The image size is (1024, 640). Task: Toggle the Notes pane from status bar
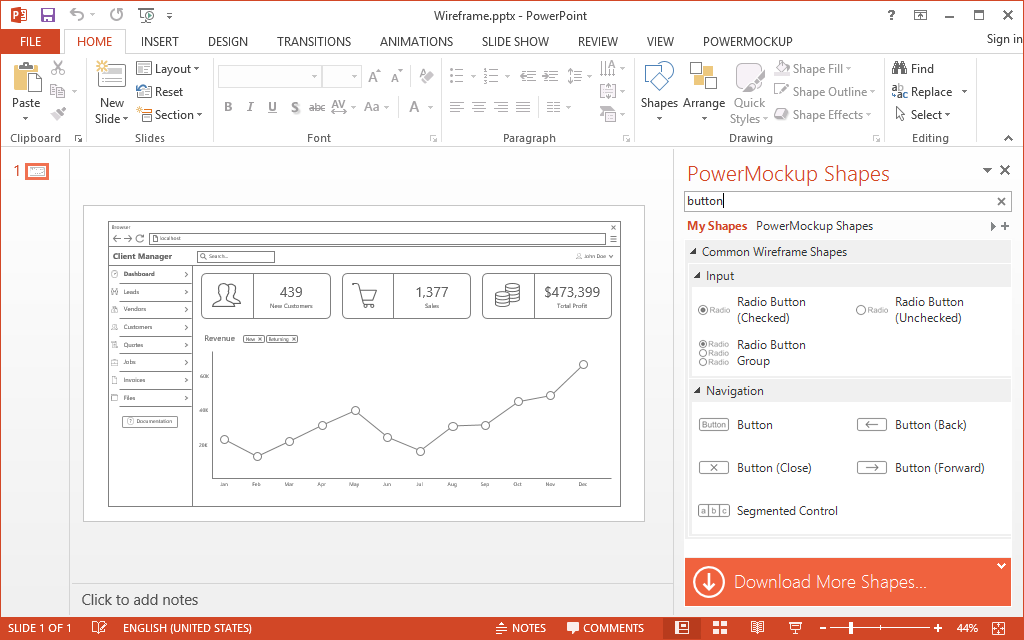click(x=520, y=628)
